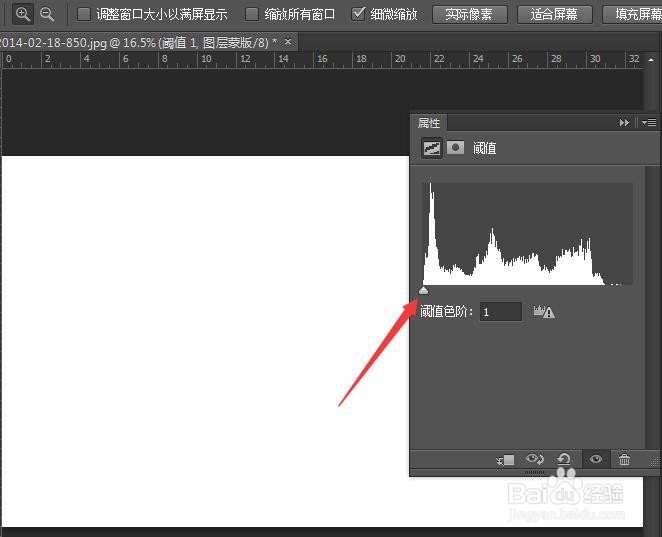The image size is (662, 537).
Task: Select the threshold adjustment icon
Action: tap(432, 148)
